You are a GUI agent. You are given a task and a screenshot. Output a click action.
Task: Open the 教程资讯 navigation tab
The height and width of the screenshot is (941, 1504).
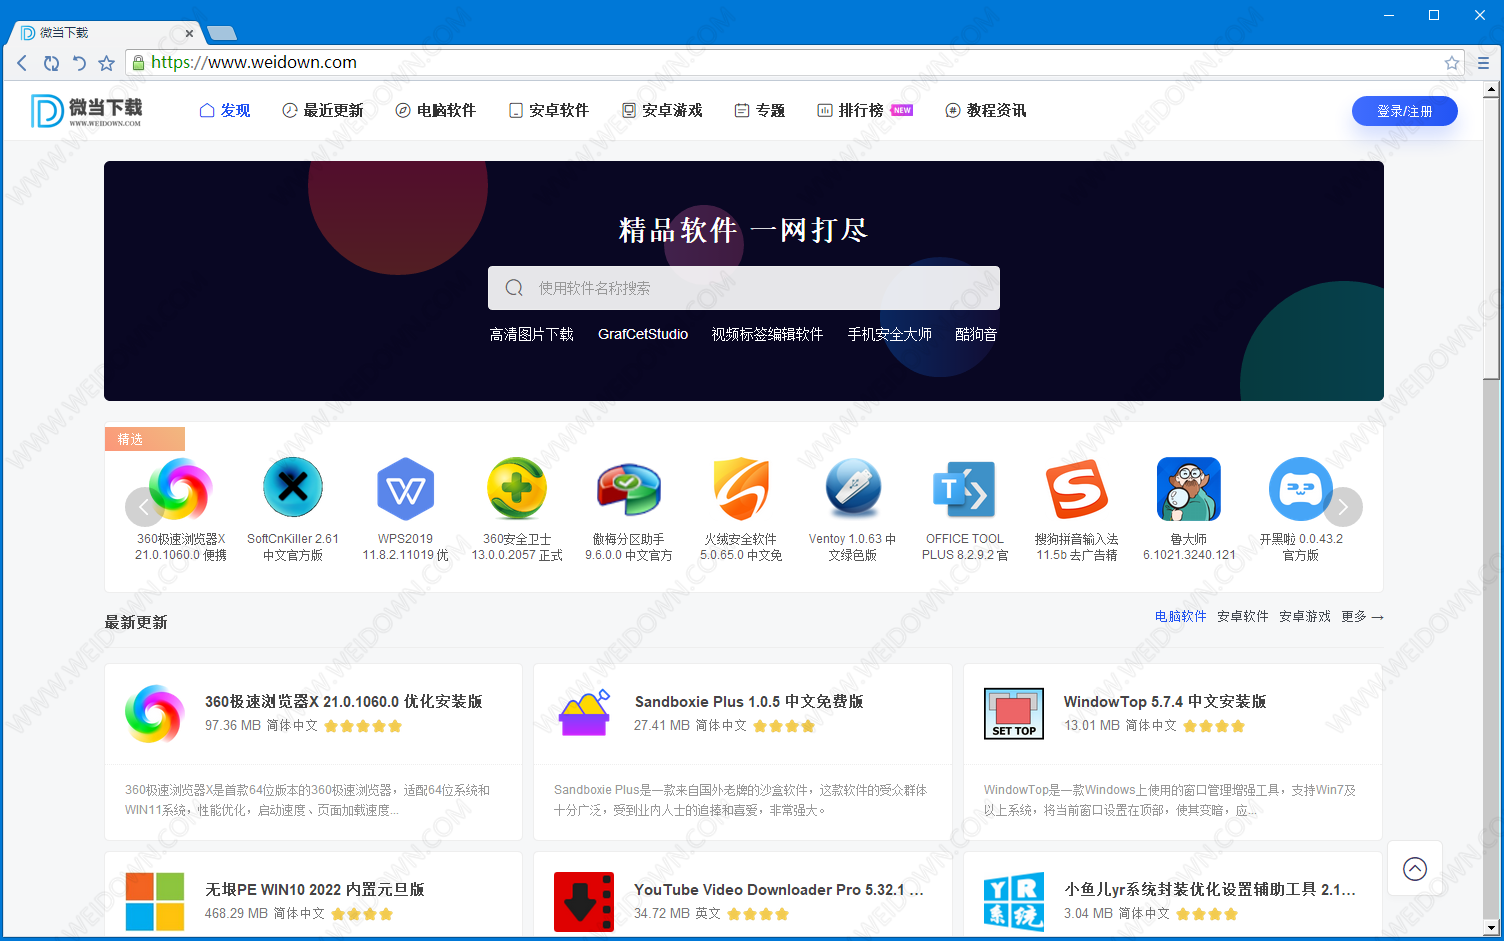(x=986, y=110)
